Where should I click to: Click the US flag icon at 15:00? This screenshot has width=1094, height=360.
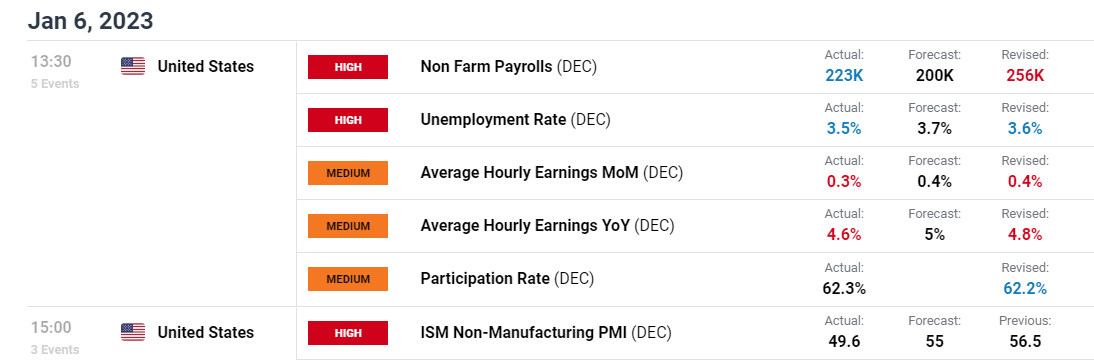click(133, 332)
